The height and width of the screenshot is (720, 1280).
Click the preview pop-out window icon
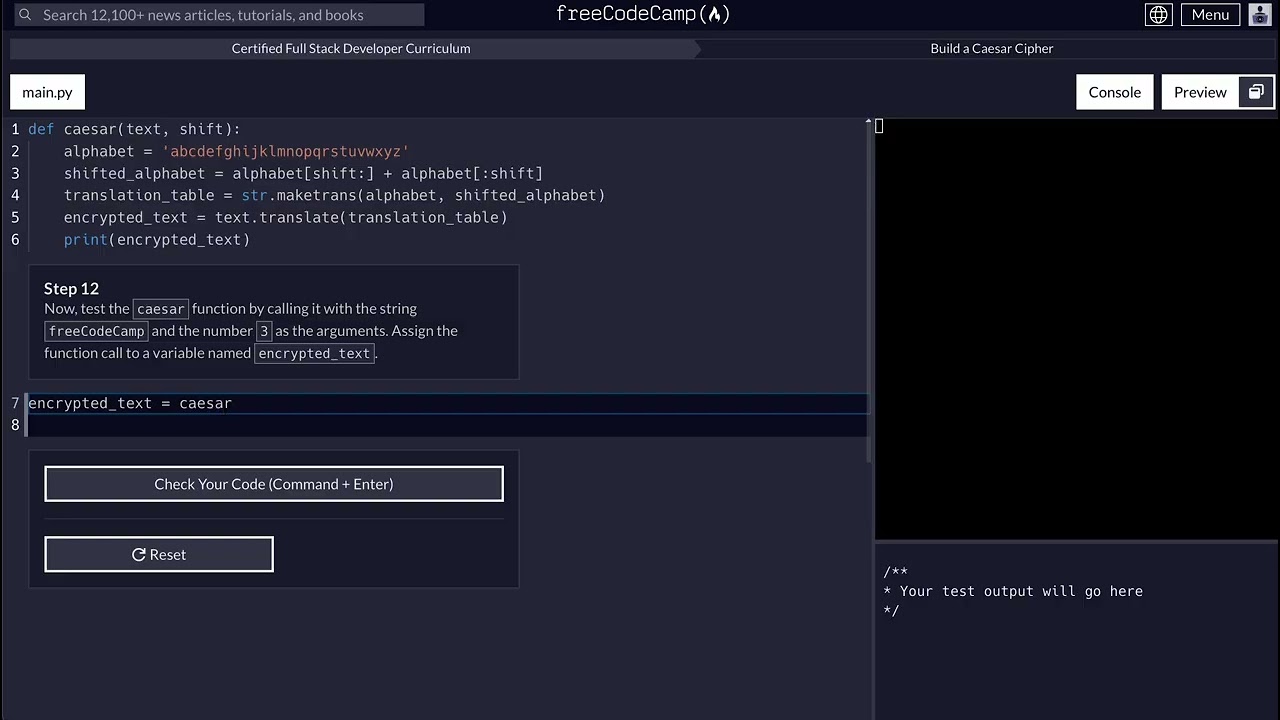[1256, 92]
